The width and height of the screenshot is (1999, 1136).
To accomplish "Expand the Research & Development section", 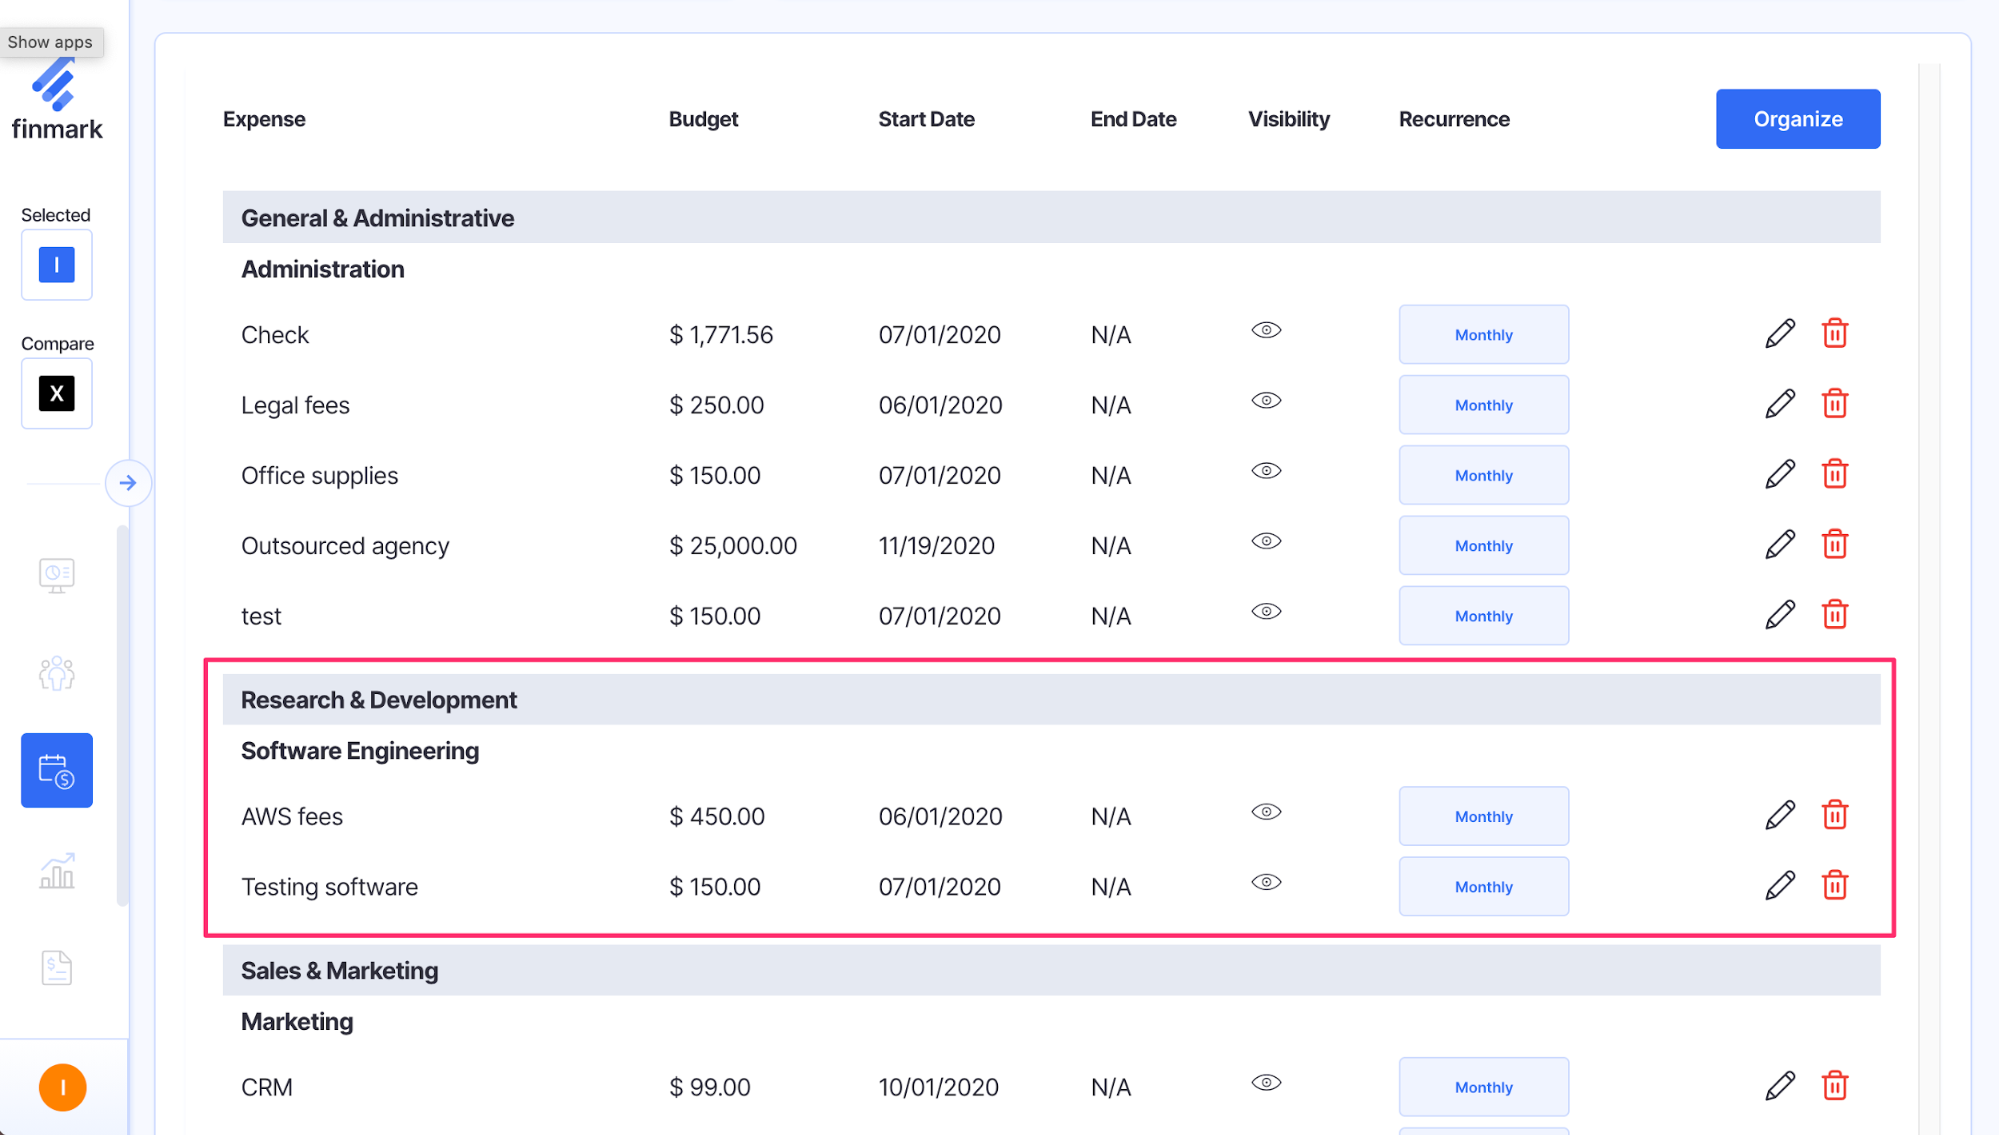I will [379, 698].
